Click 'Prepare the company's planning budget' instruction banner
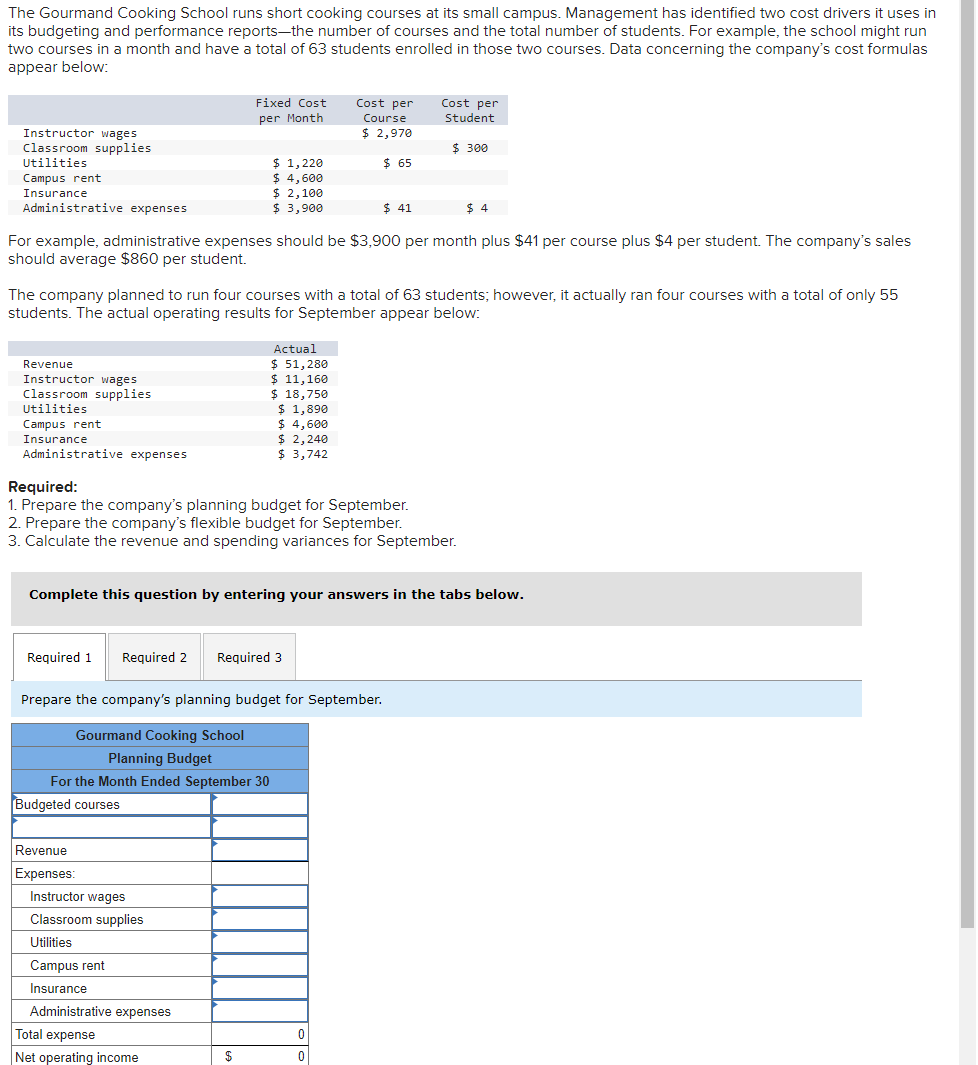978x1065 pixels. tap(436, 700)
